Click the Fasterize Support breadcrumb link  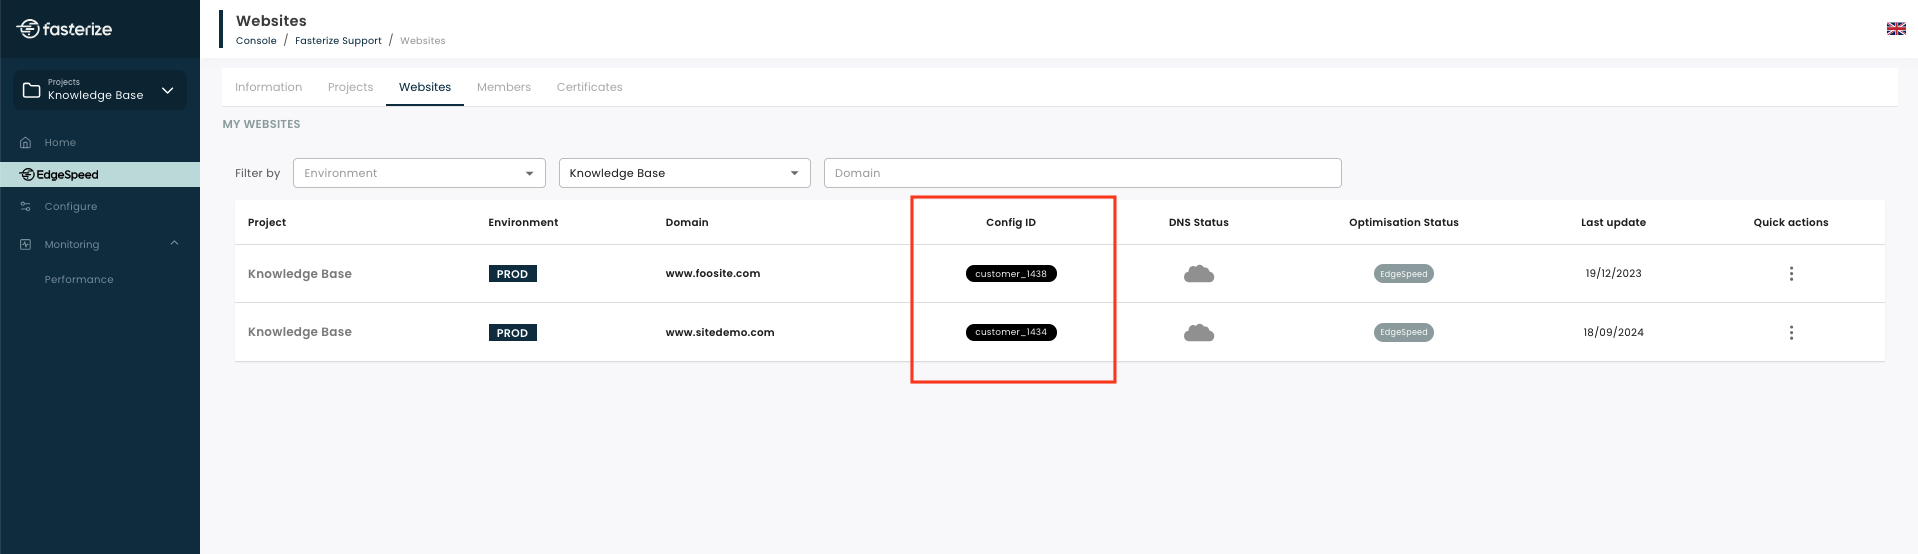(338, 41)
